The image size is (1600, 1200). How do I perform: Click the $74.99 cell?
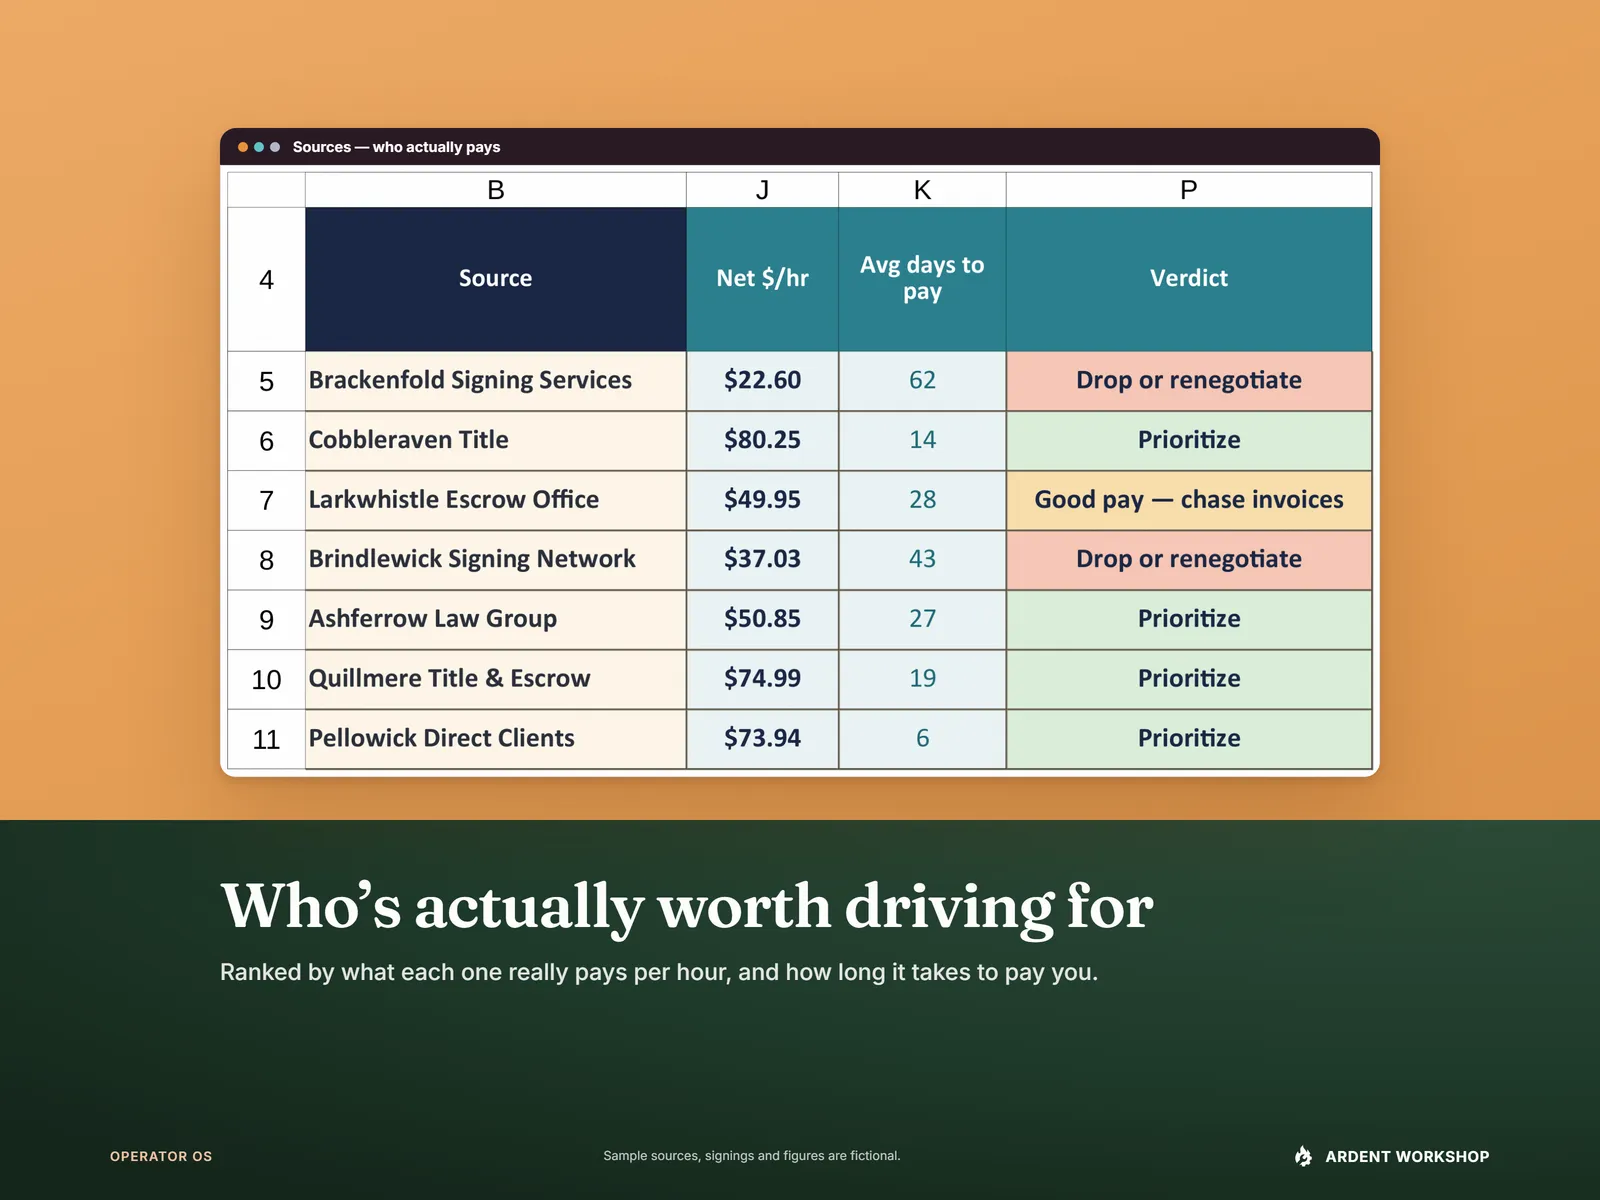point(762,680)
